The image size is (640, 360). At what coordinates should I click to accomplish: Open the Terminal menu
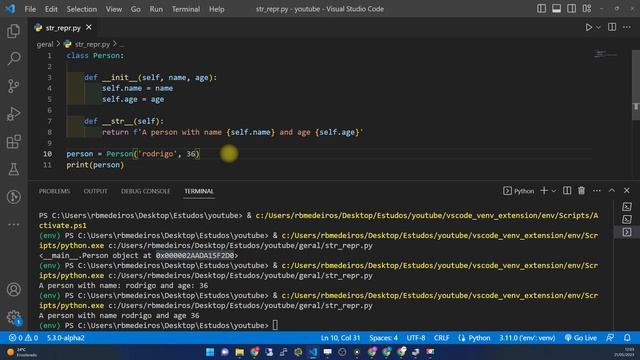[186, 9]
